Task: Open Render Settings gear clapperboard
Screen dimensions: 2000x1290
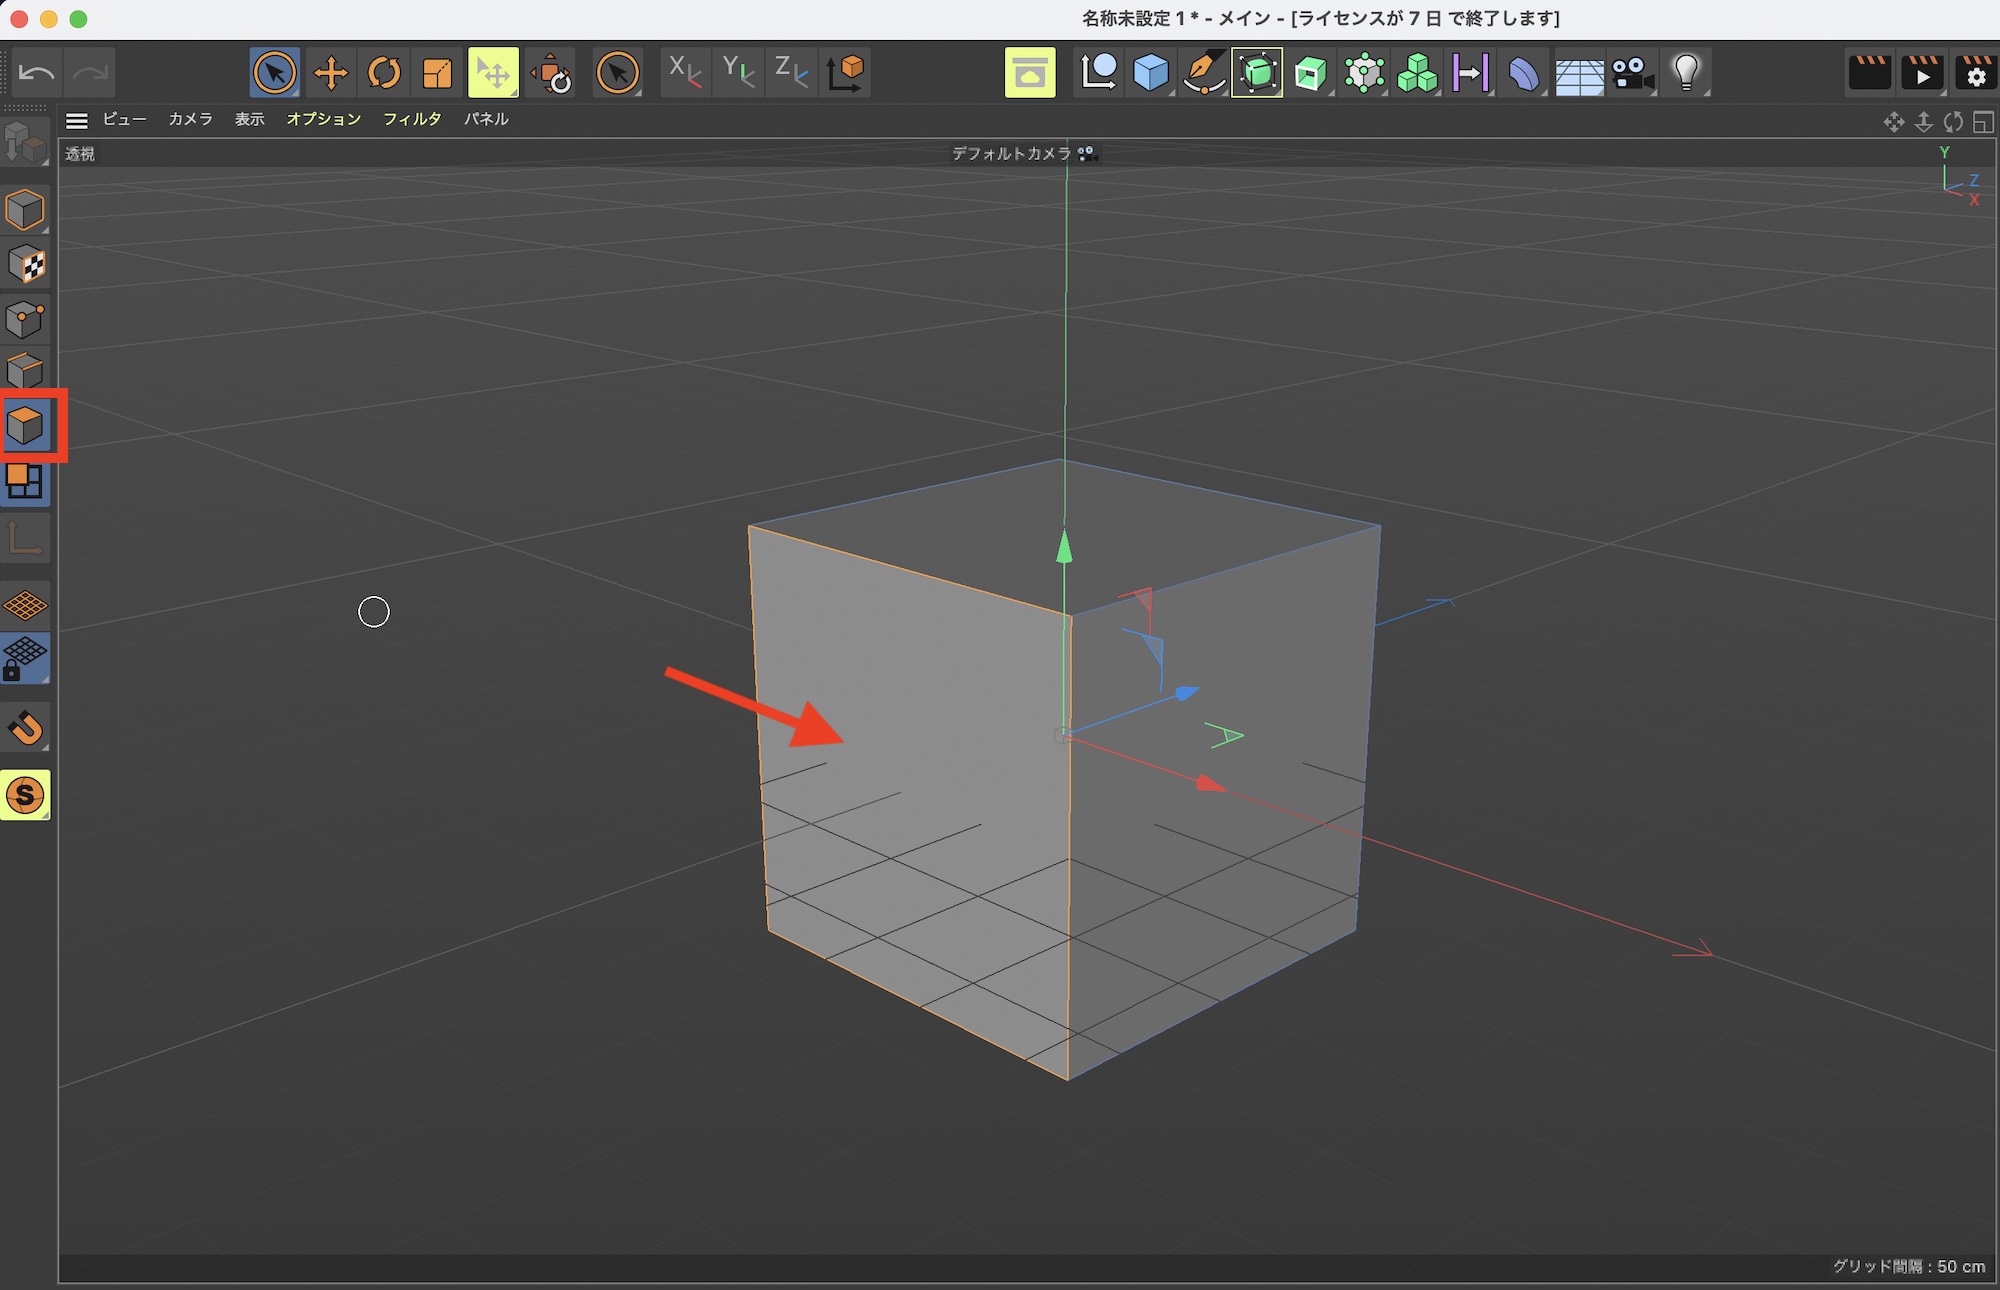Action: tap(1975, 73)
